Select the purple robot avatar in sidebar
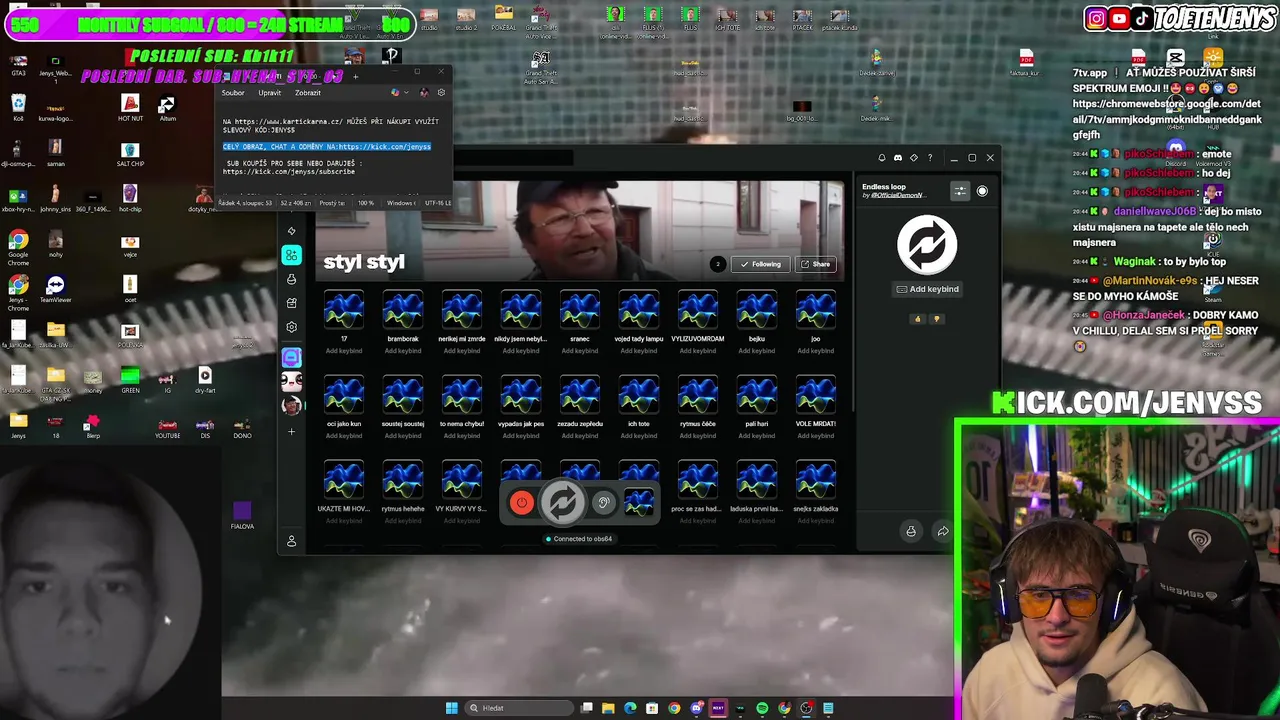 (291, 357)
